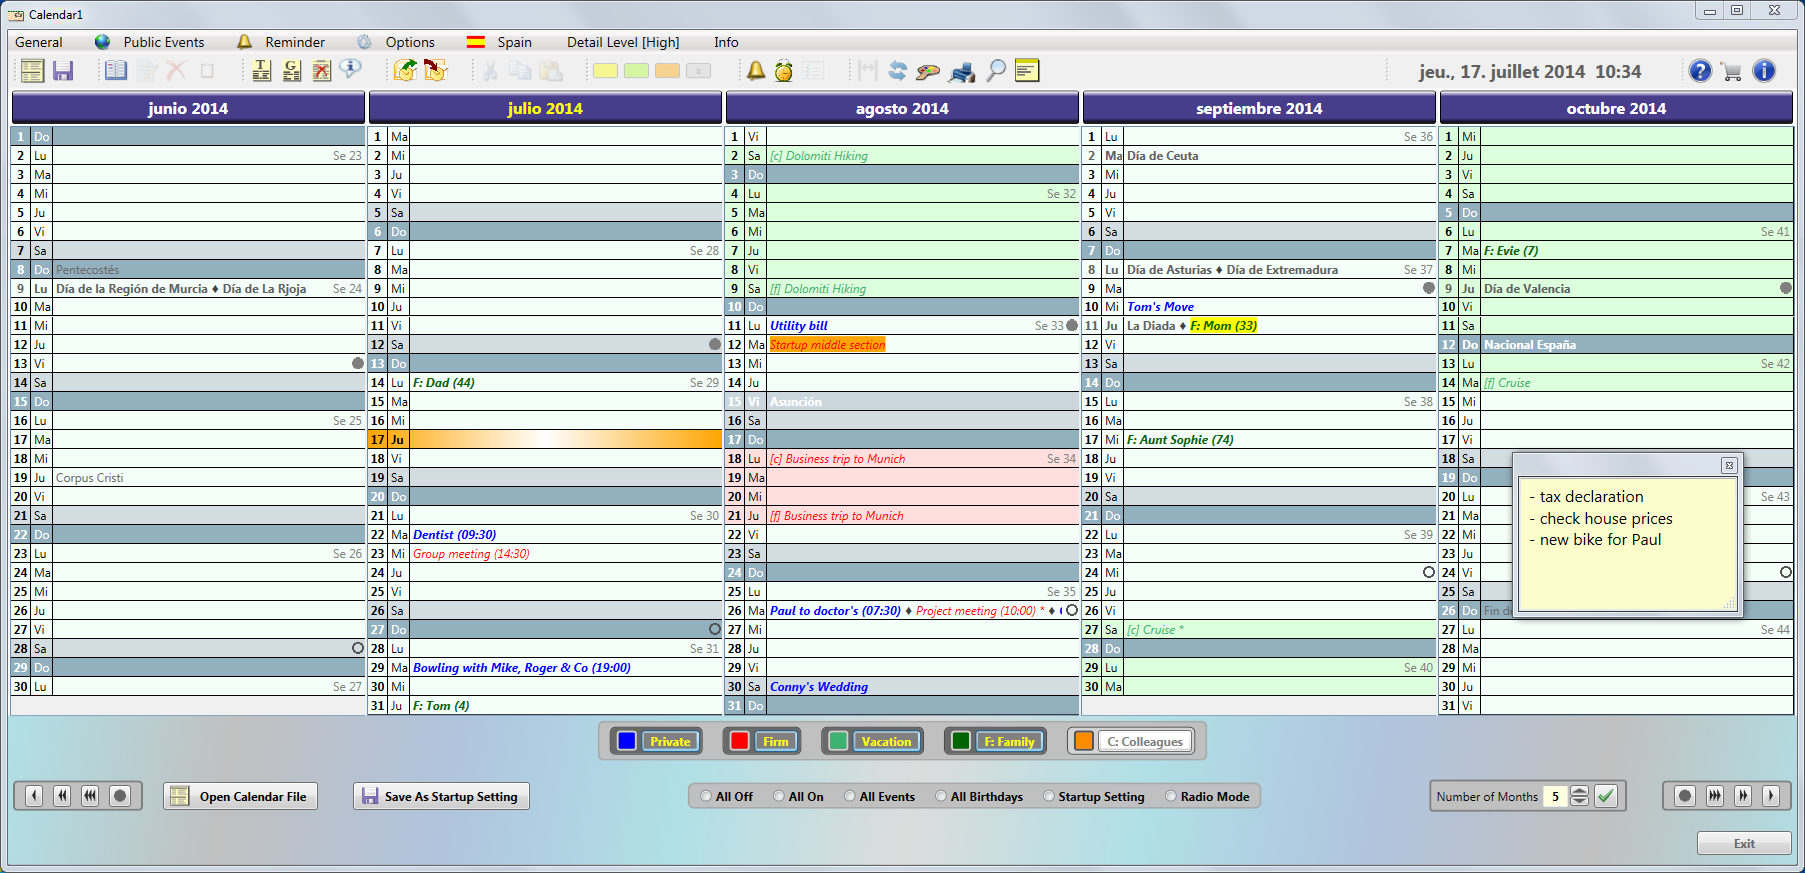The image size is (1805, 873).
Task: Select the All Off radio button
Action: coord(706,797)
